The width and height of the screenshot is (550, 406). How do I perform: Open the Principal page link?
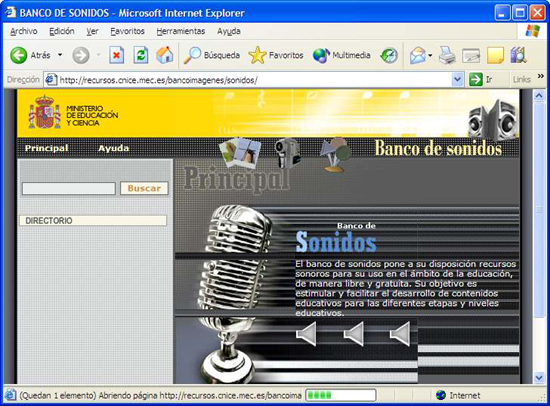point(46,148)
